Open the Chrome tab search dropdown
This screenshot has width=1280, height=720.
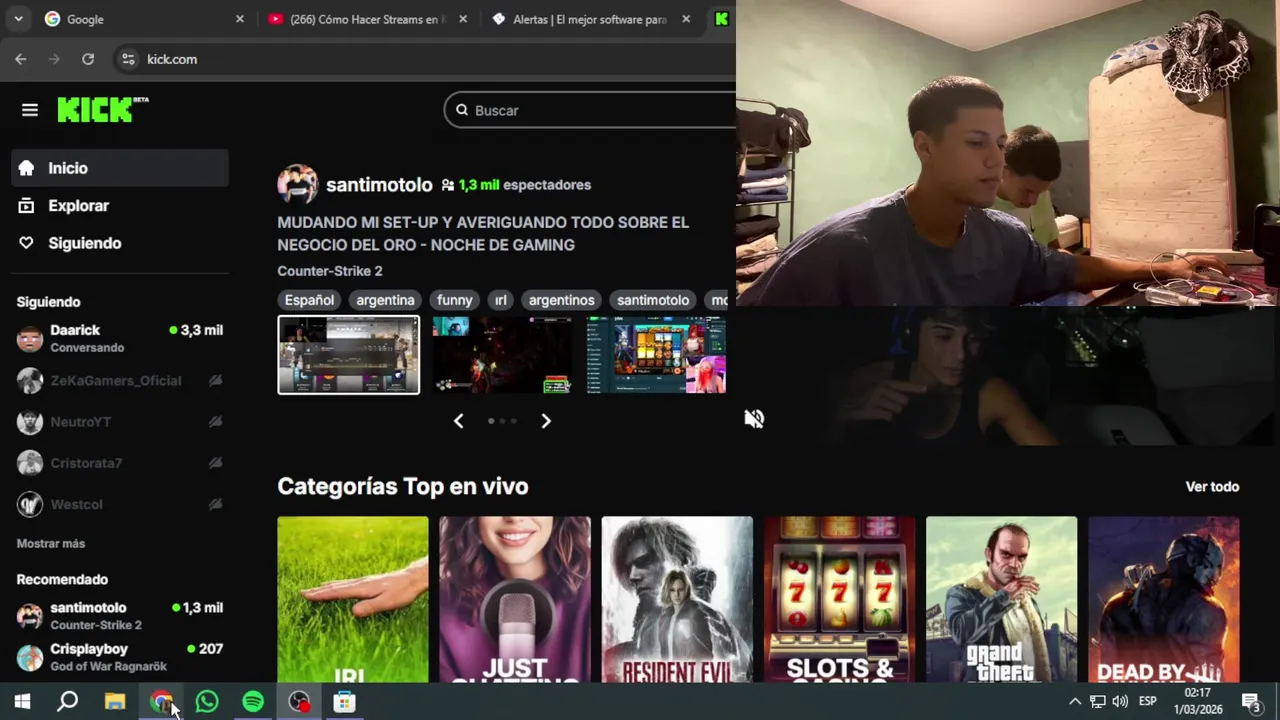[18, 19]
